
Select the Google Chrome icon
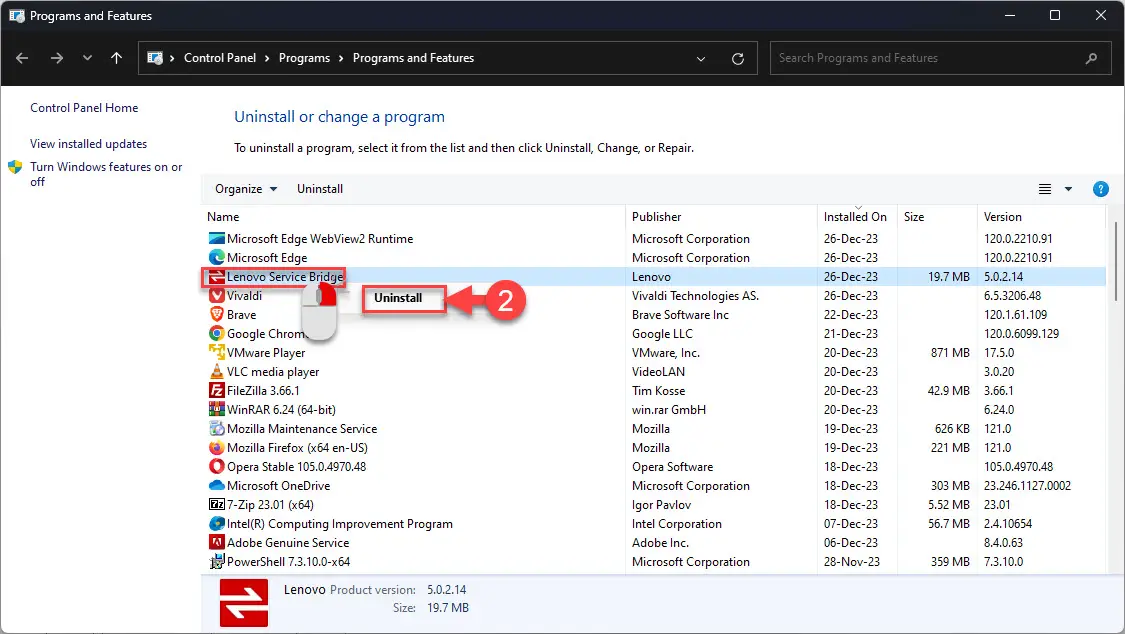point(216,333)
